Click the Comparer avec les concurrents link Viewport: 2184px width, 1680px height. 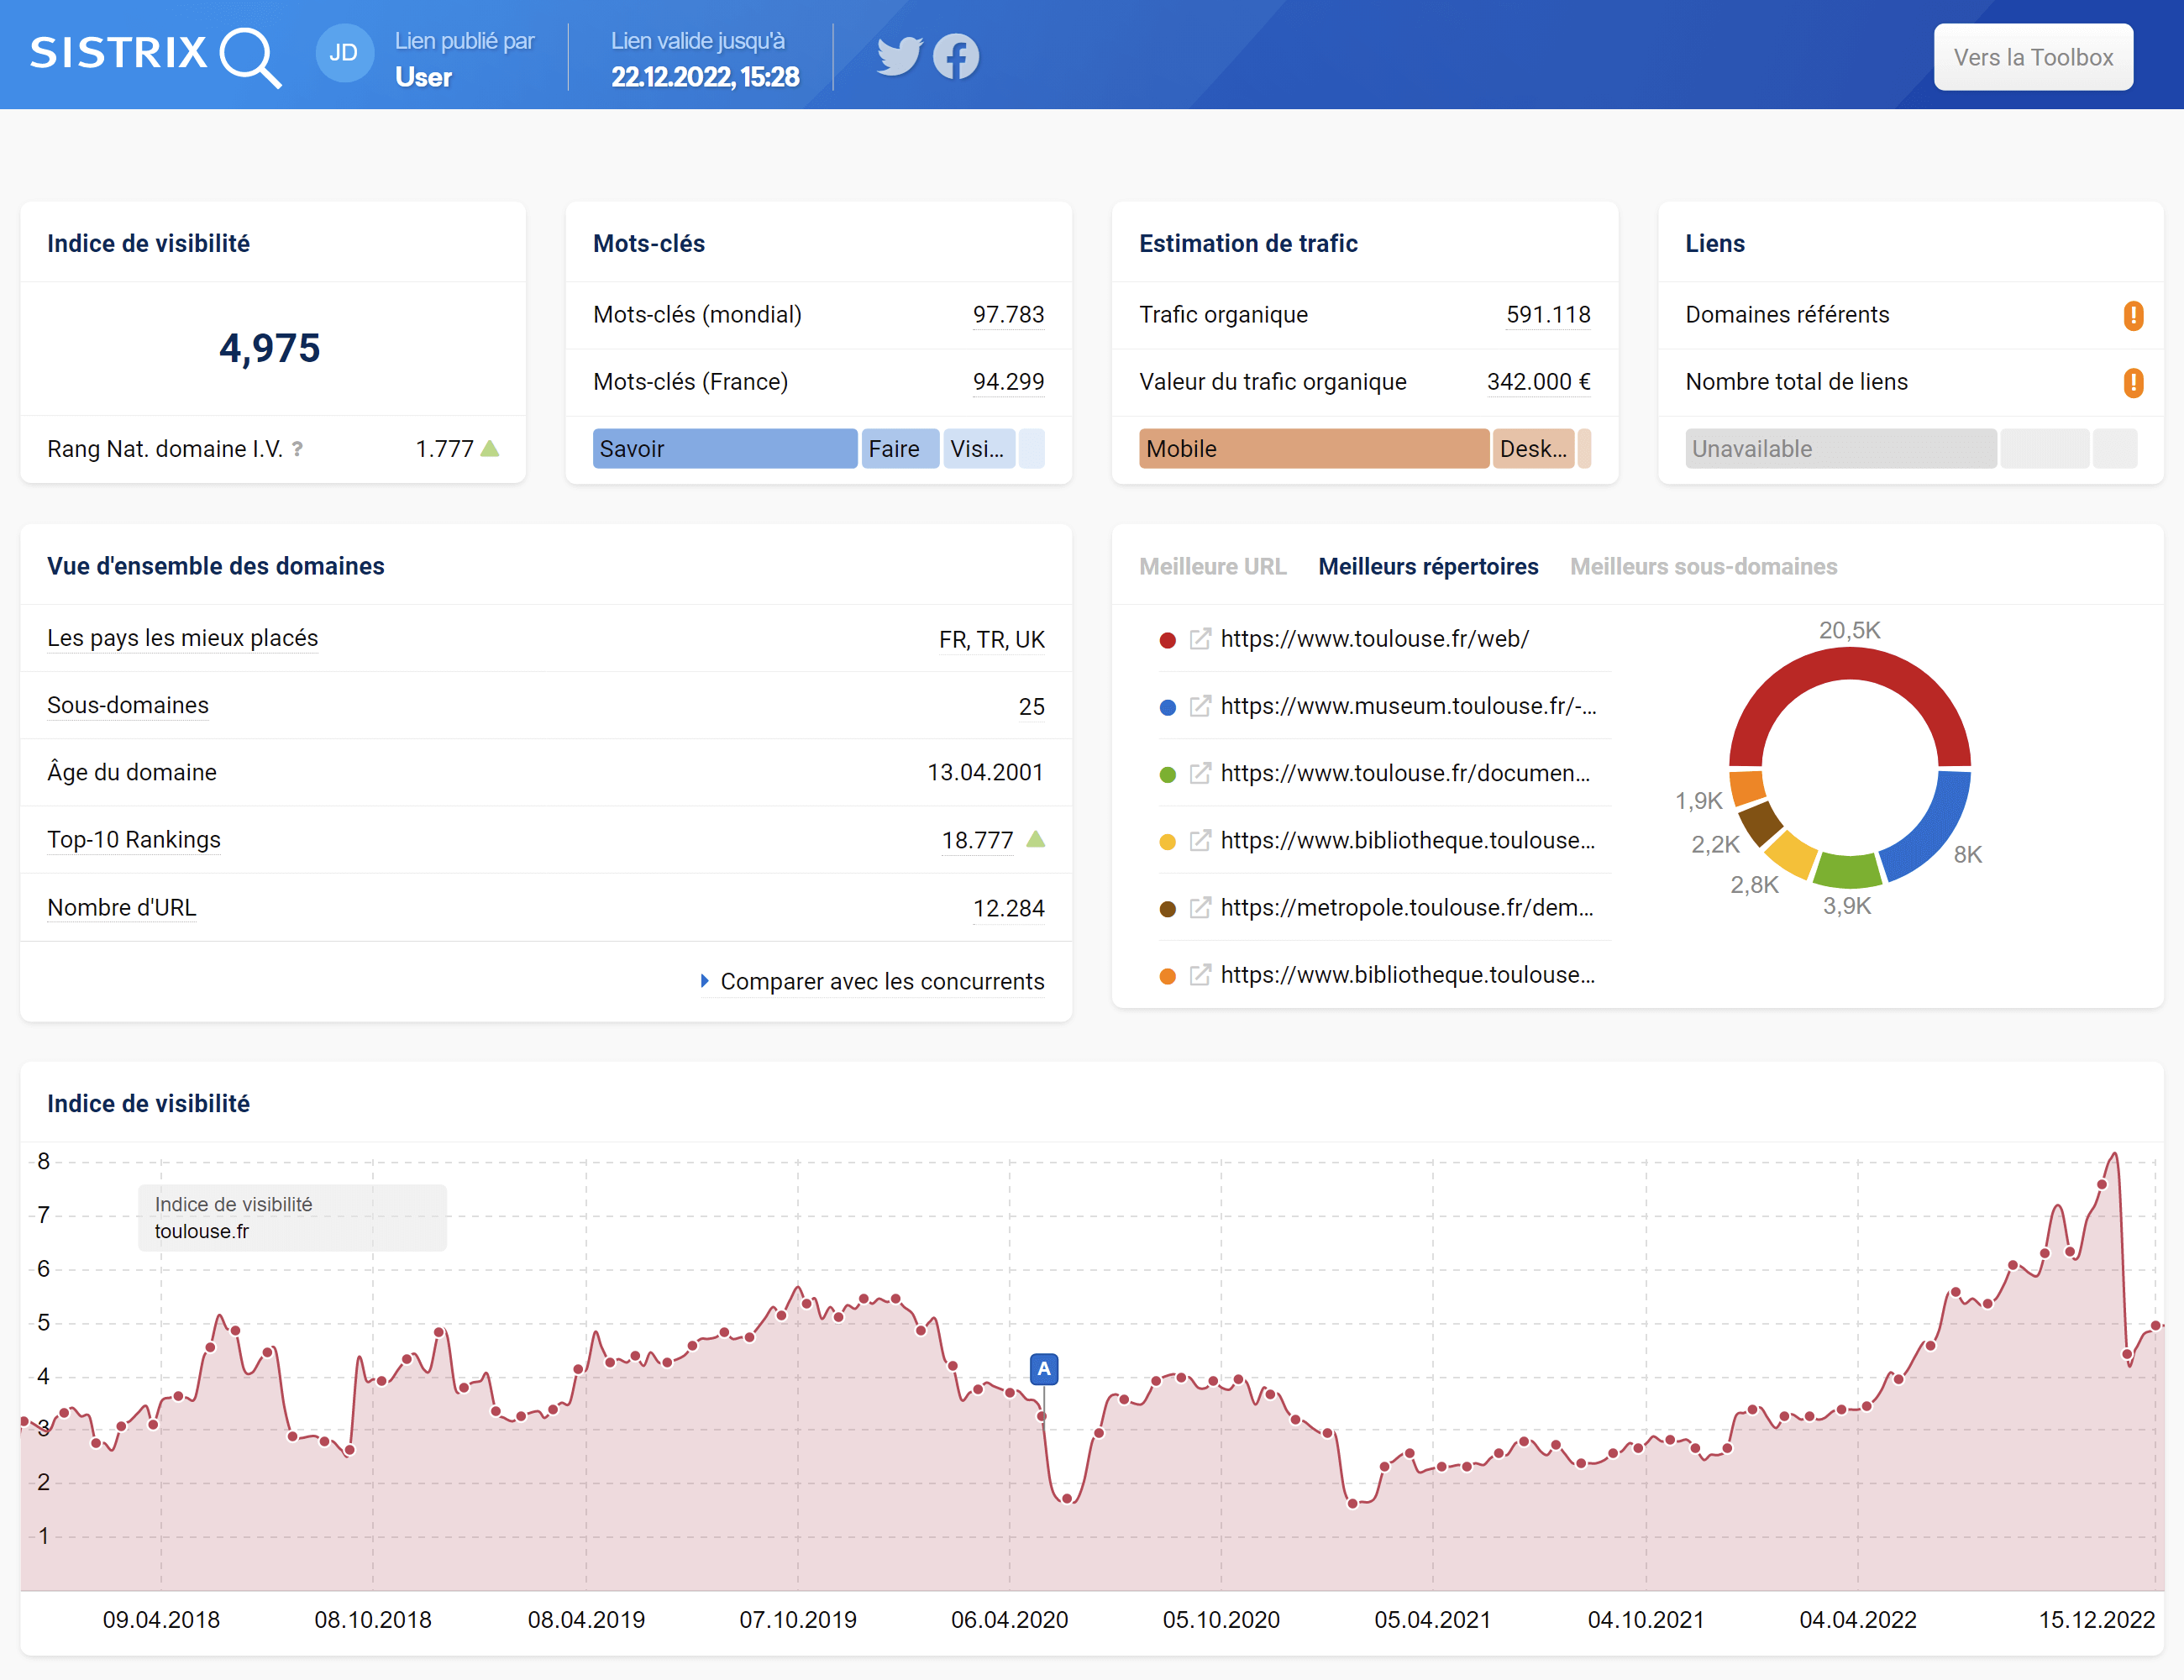882,982
